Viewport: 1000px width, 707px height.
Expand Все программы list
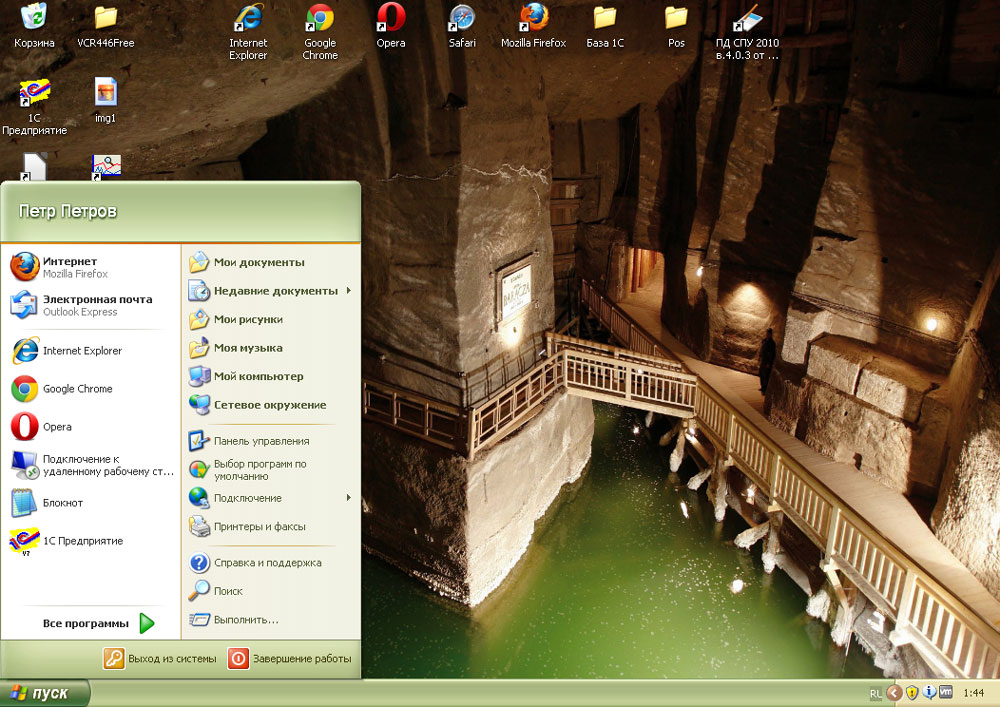coord(98,624)
